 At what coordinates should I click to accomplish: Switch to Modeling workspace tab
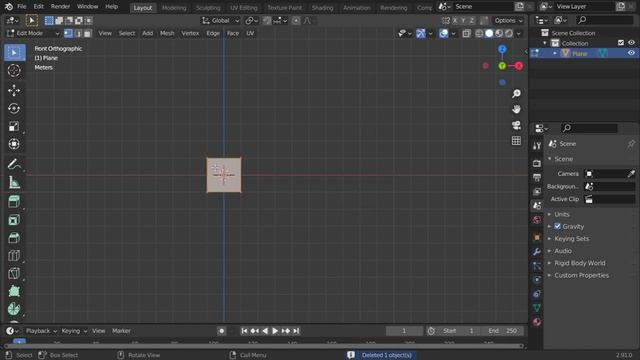(x=174, y=7)
